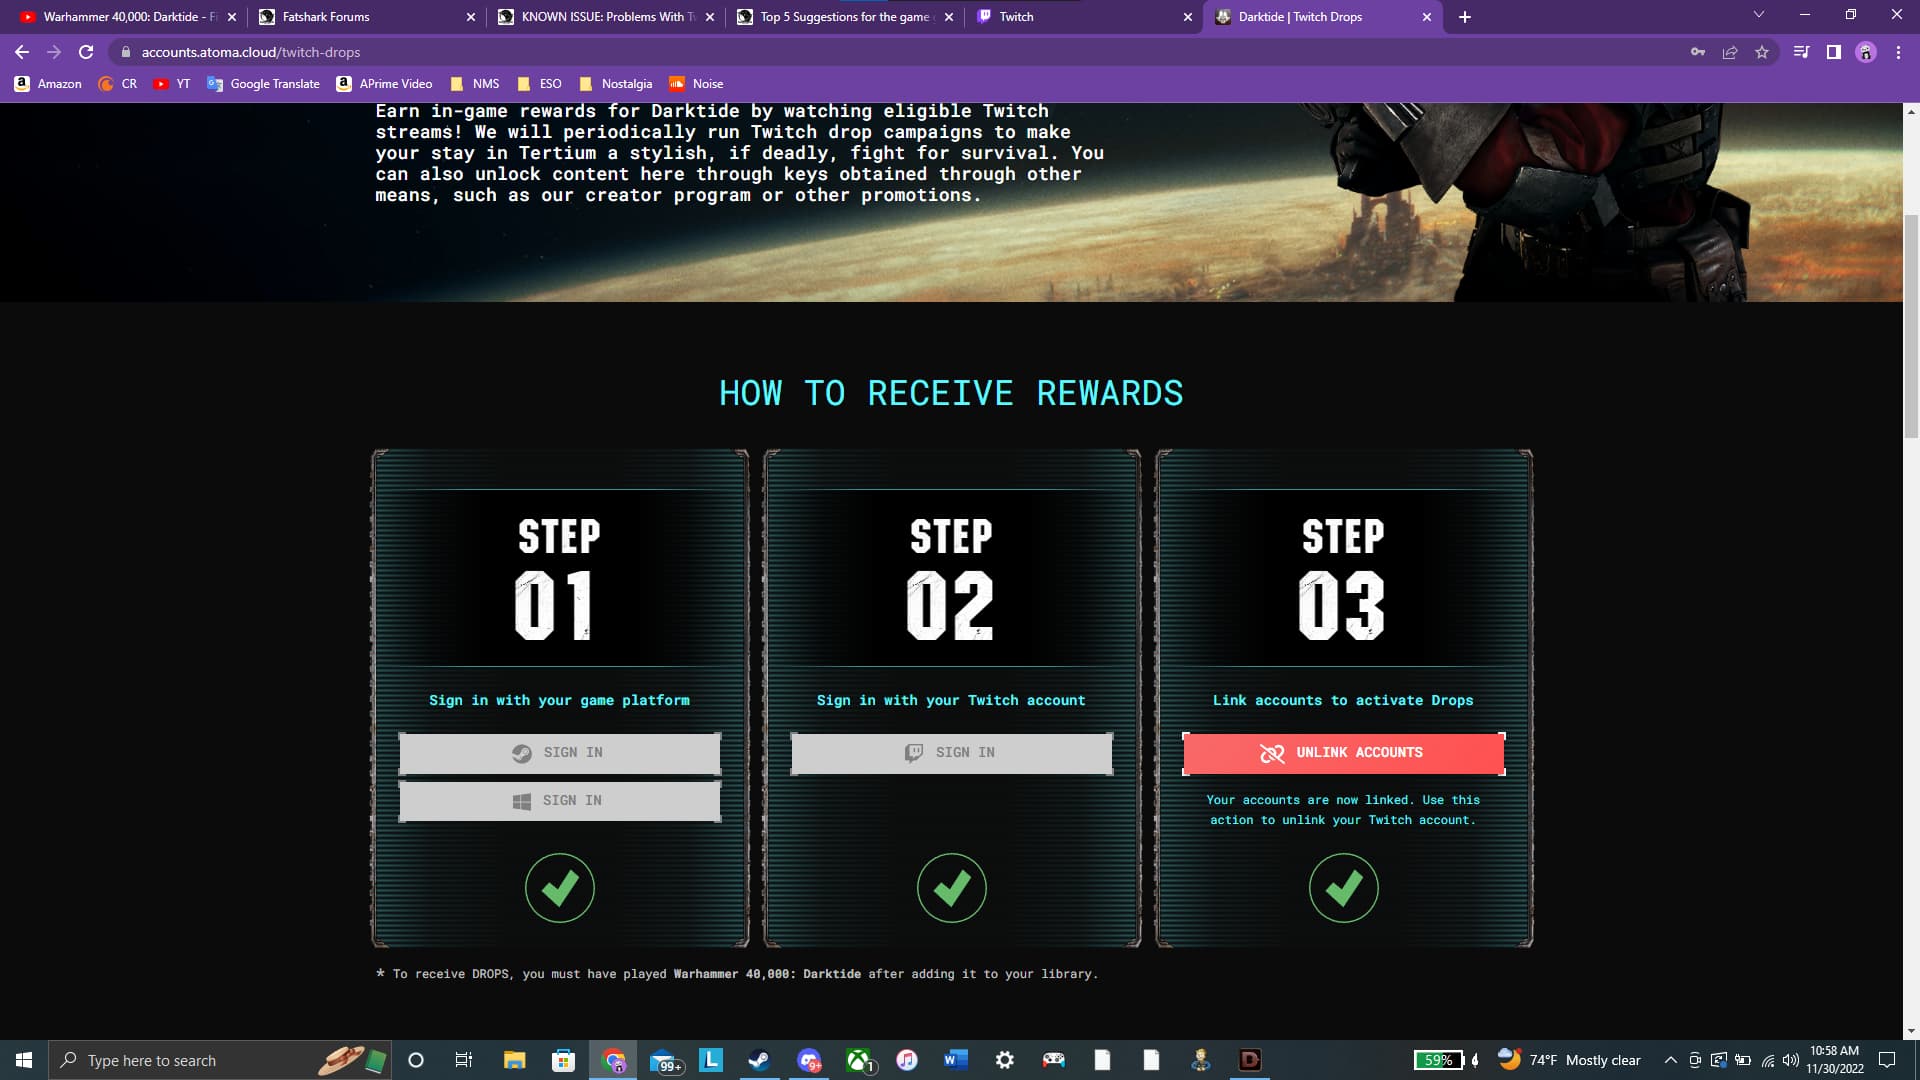Open the Windows Start menu
This screenshot has height=1080, width=1920.
(24, 1060)
